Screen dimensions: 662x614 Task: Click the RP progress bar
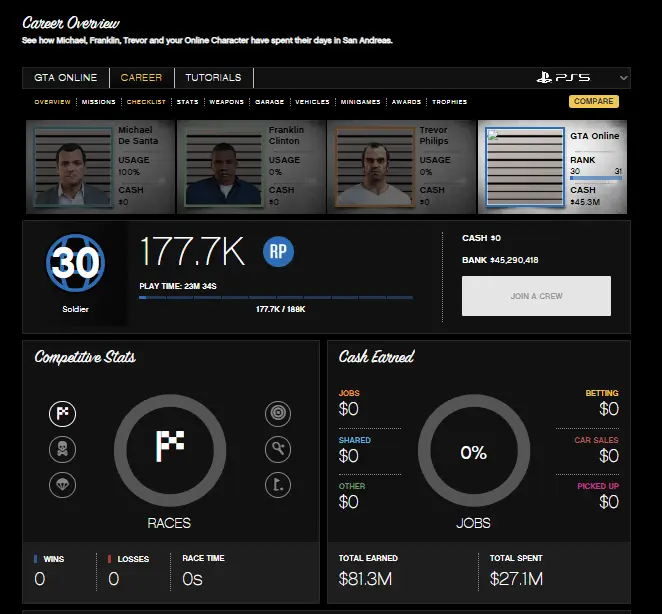(x=276, y=298)
